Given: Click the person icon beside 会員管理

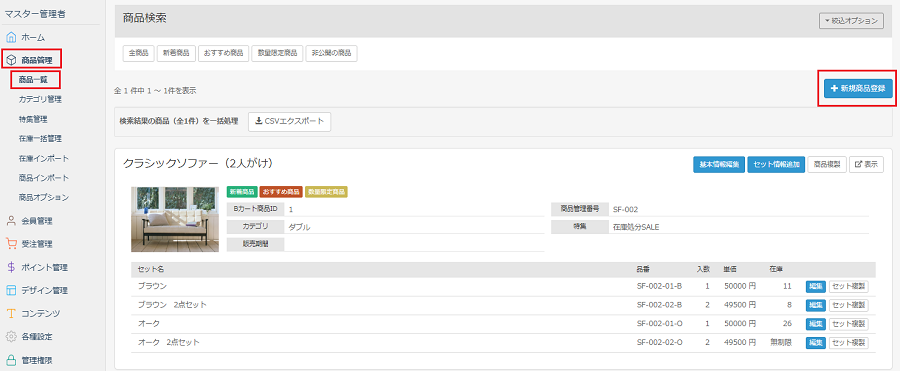Looking at the screenshot, I should [11, 221].
